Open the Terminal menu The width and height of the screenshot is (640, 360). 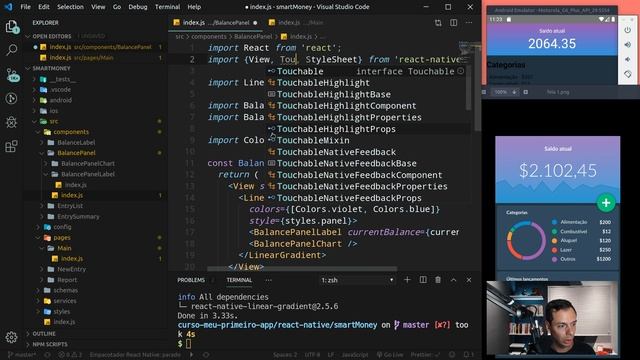pos(167,7)
